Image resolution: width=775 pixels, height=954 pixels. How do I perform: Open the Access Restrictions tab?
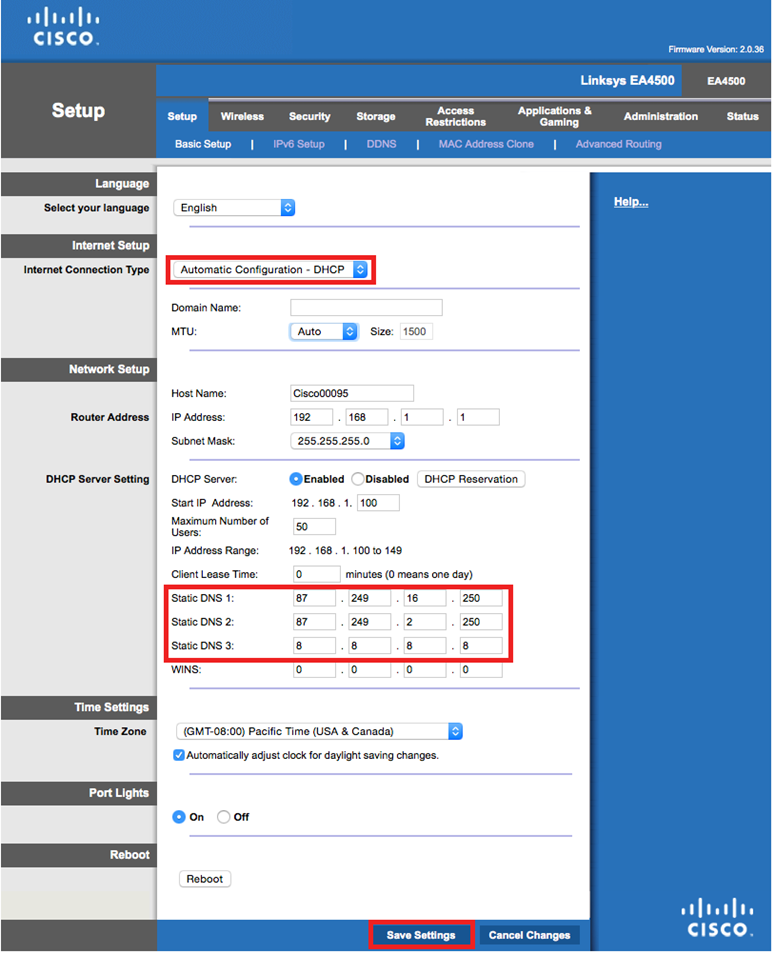(456, 116)
